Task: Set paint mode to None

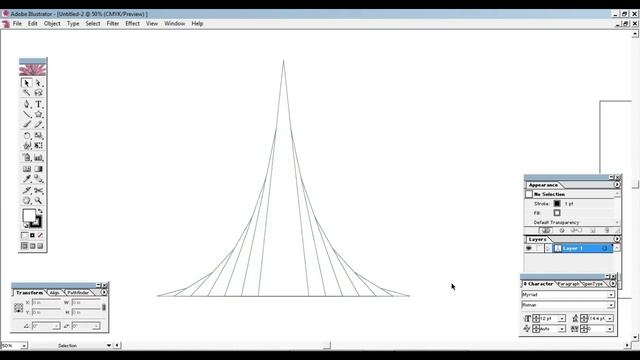Action: click(x=40, y=236)
